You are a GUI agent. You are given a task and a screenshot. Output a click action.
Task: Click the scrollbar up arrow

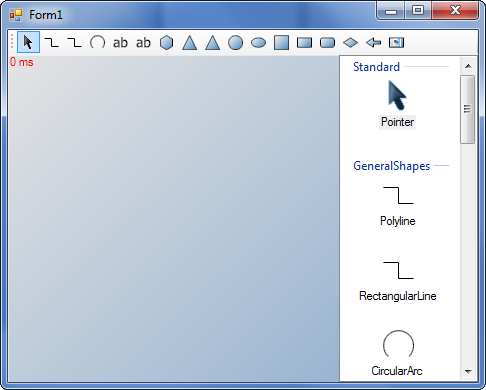point(468,66)
